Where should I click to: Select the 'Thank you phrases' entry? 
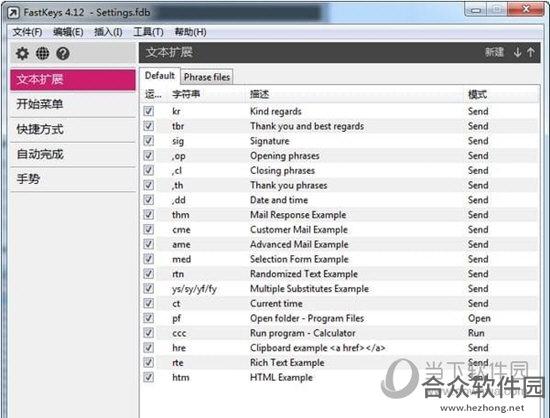[289, 185]
